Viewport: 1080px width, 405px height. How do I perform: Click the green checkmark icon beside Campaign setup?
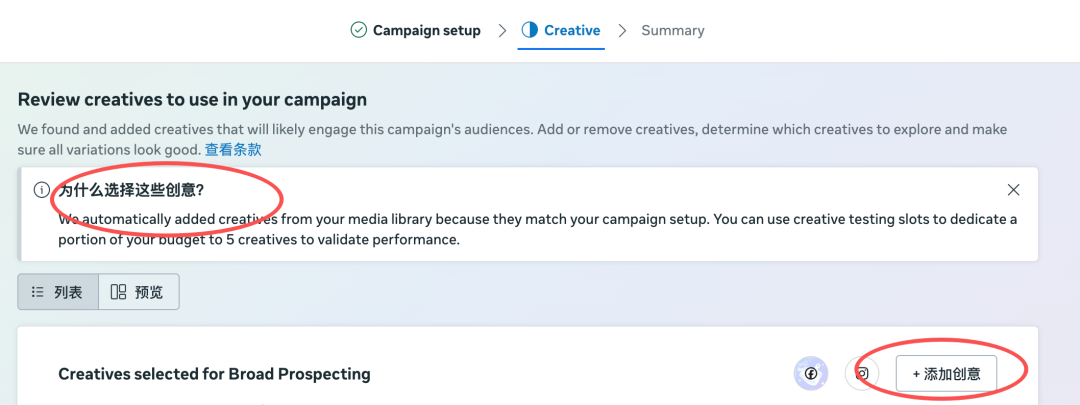click(x=358, y=30)
